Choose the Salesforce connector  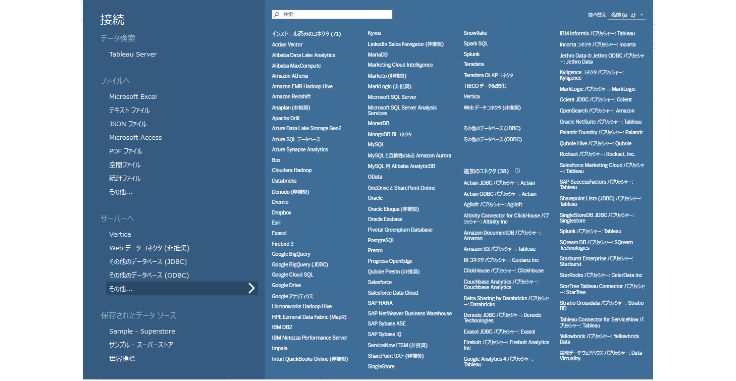(380, 282)
